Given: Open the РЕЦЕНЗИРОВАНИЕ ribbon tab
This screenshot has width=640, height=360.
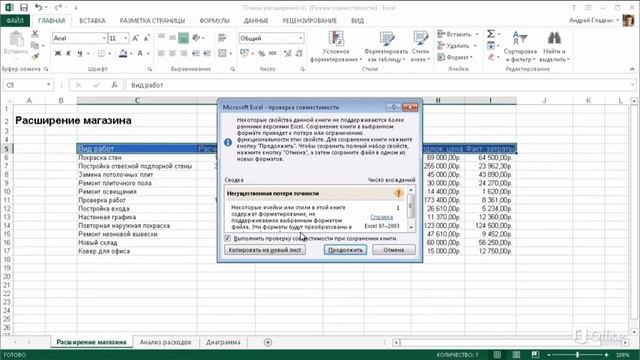Looking at the screenshot, I should pyautogui.click(x=309, y=20).
